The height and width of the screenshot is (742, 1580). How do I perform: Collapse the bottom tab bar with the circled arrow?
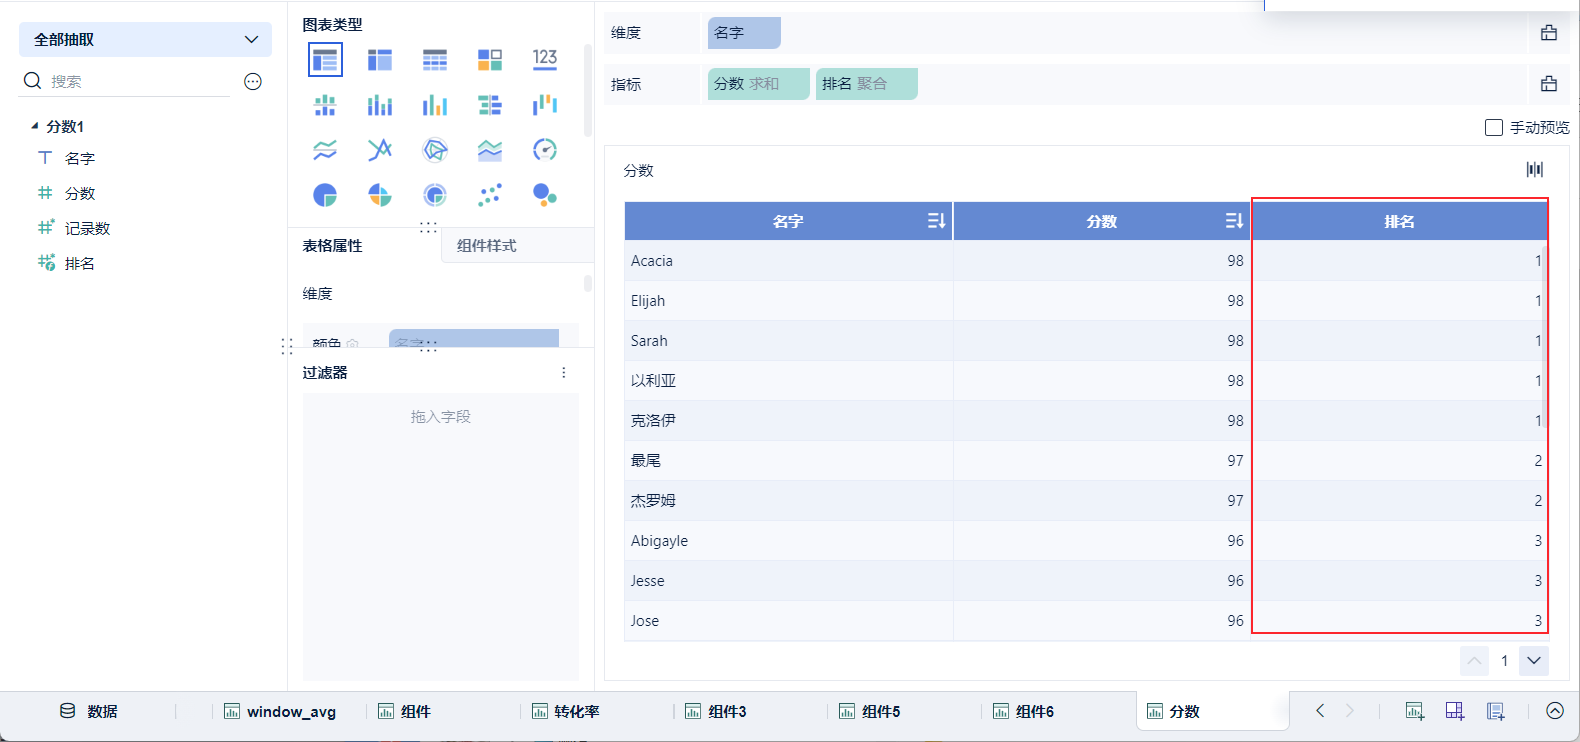[1555, 711]
